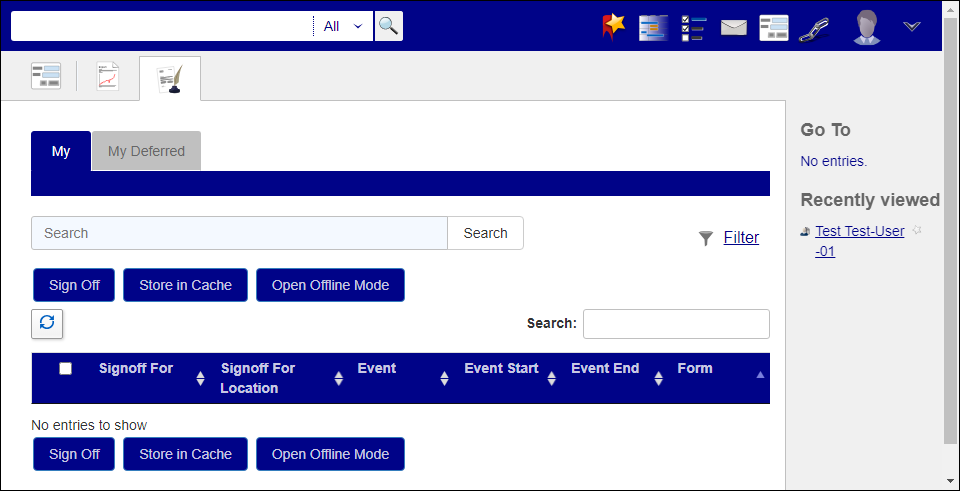Click the person icon before Test Test-User
Image resolution: width=960 pixels, height=491 pixels.
point(806,231)
